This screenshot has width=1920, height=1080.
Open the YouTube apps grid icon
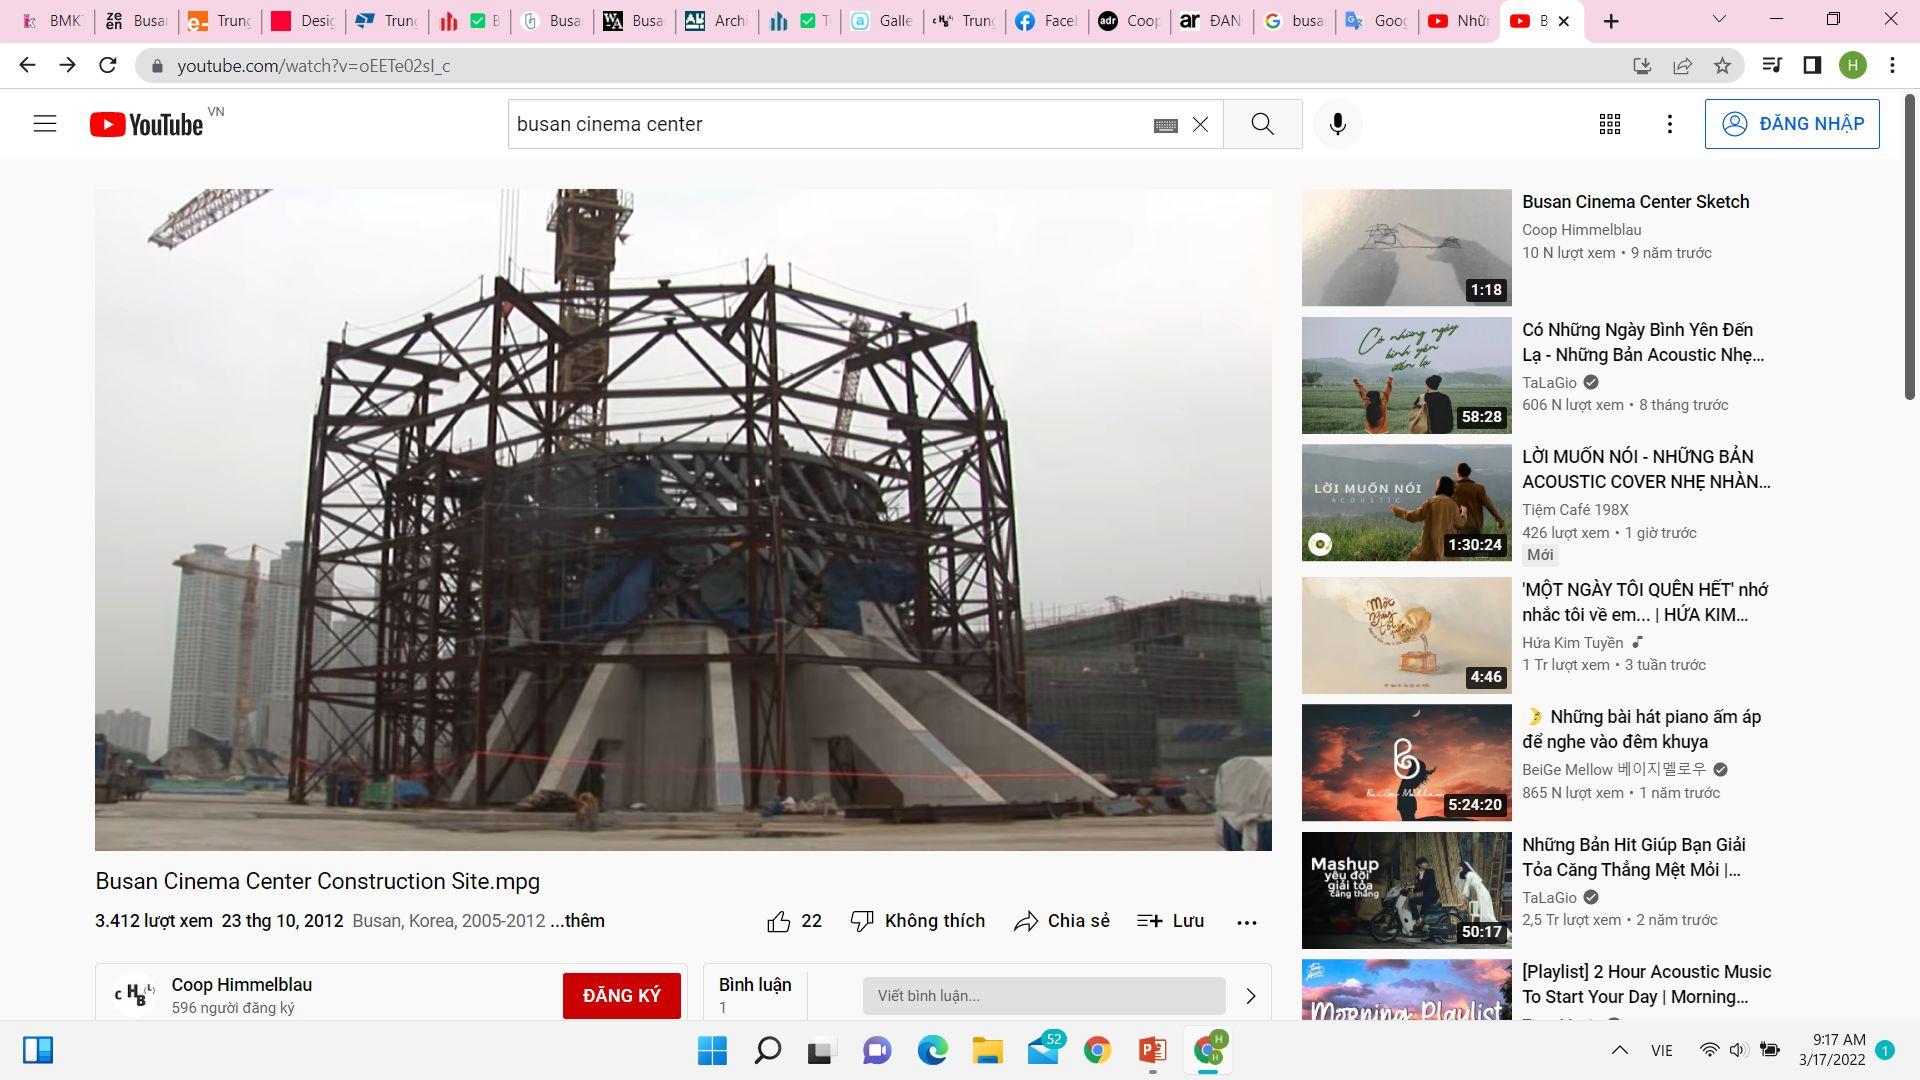[x=1609, y=124]
